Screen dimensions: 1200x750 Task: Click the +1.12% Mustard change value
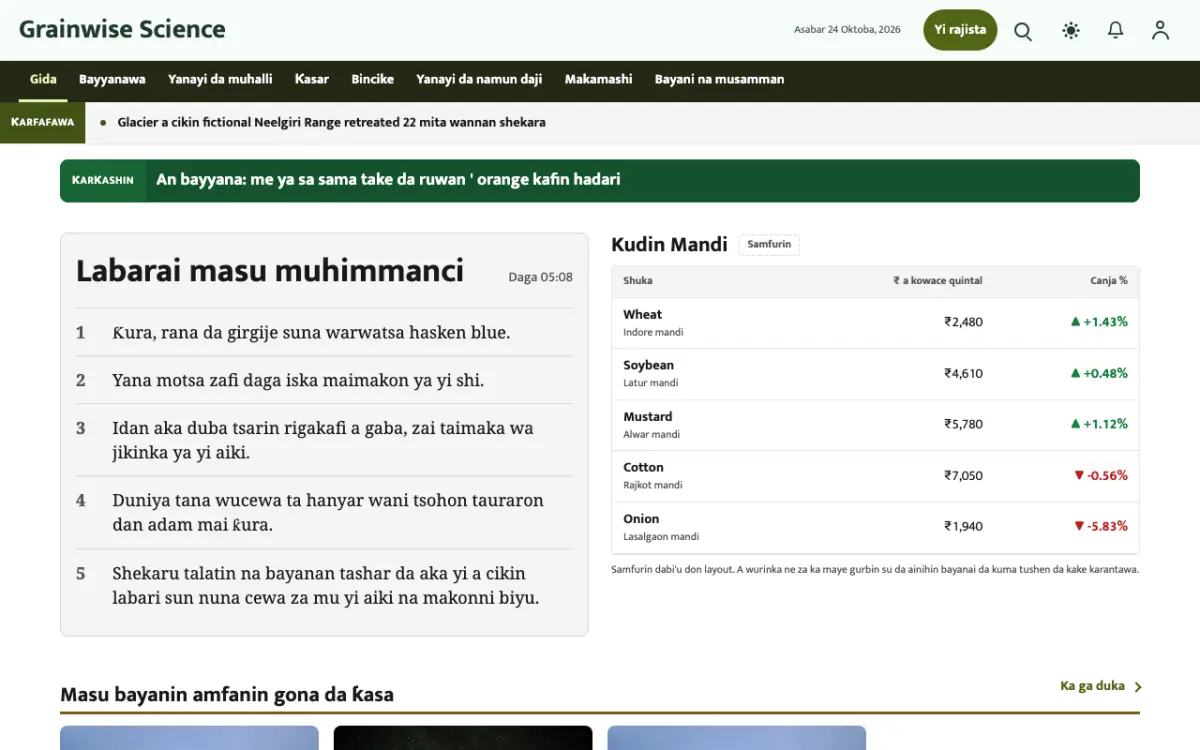point(1099,424)
